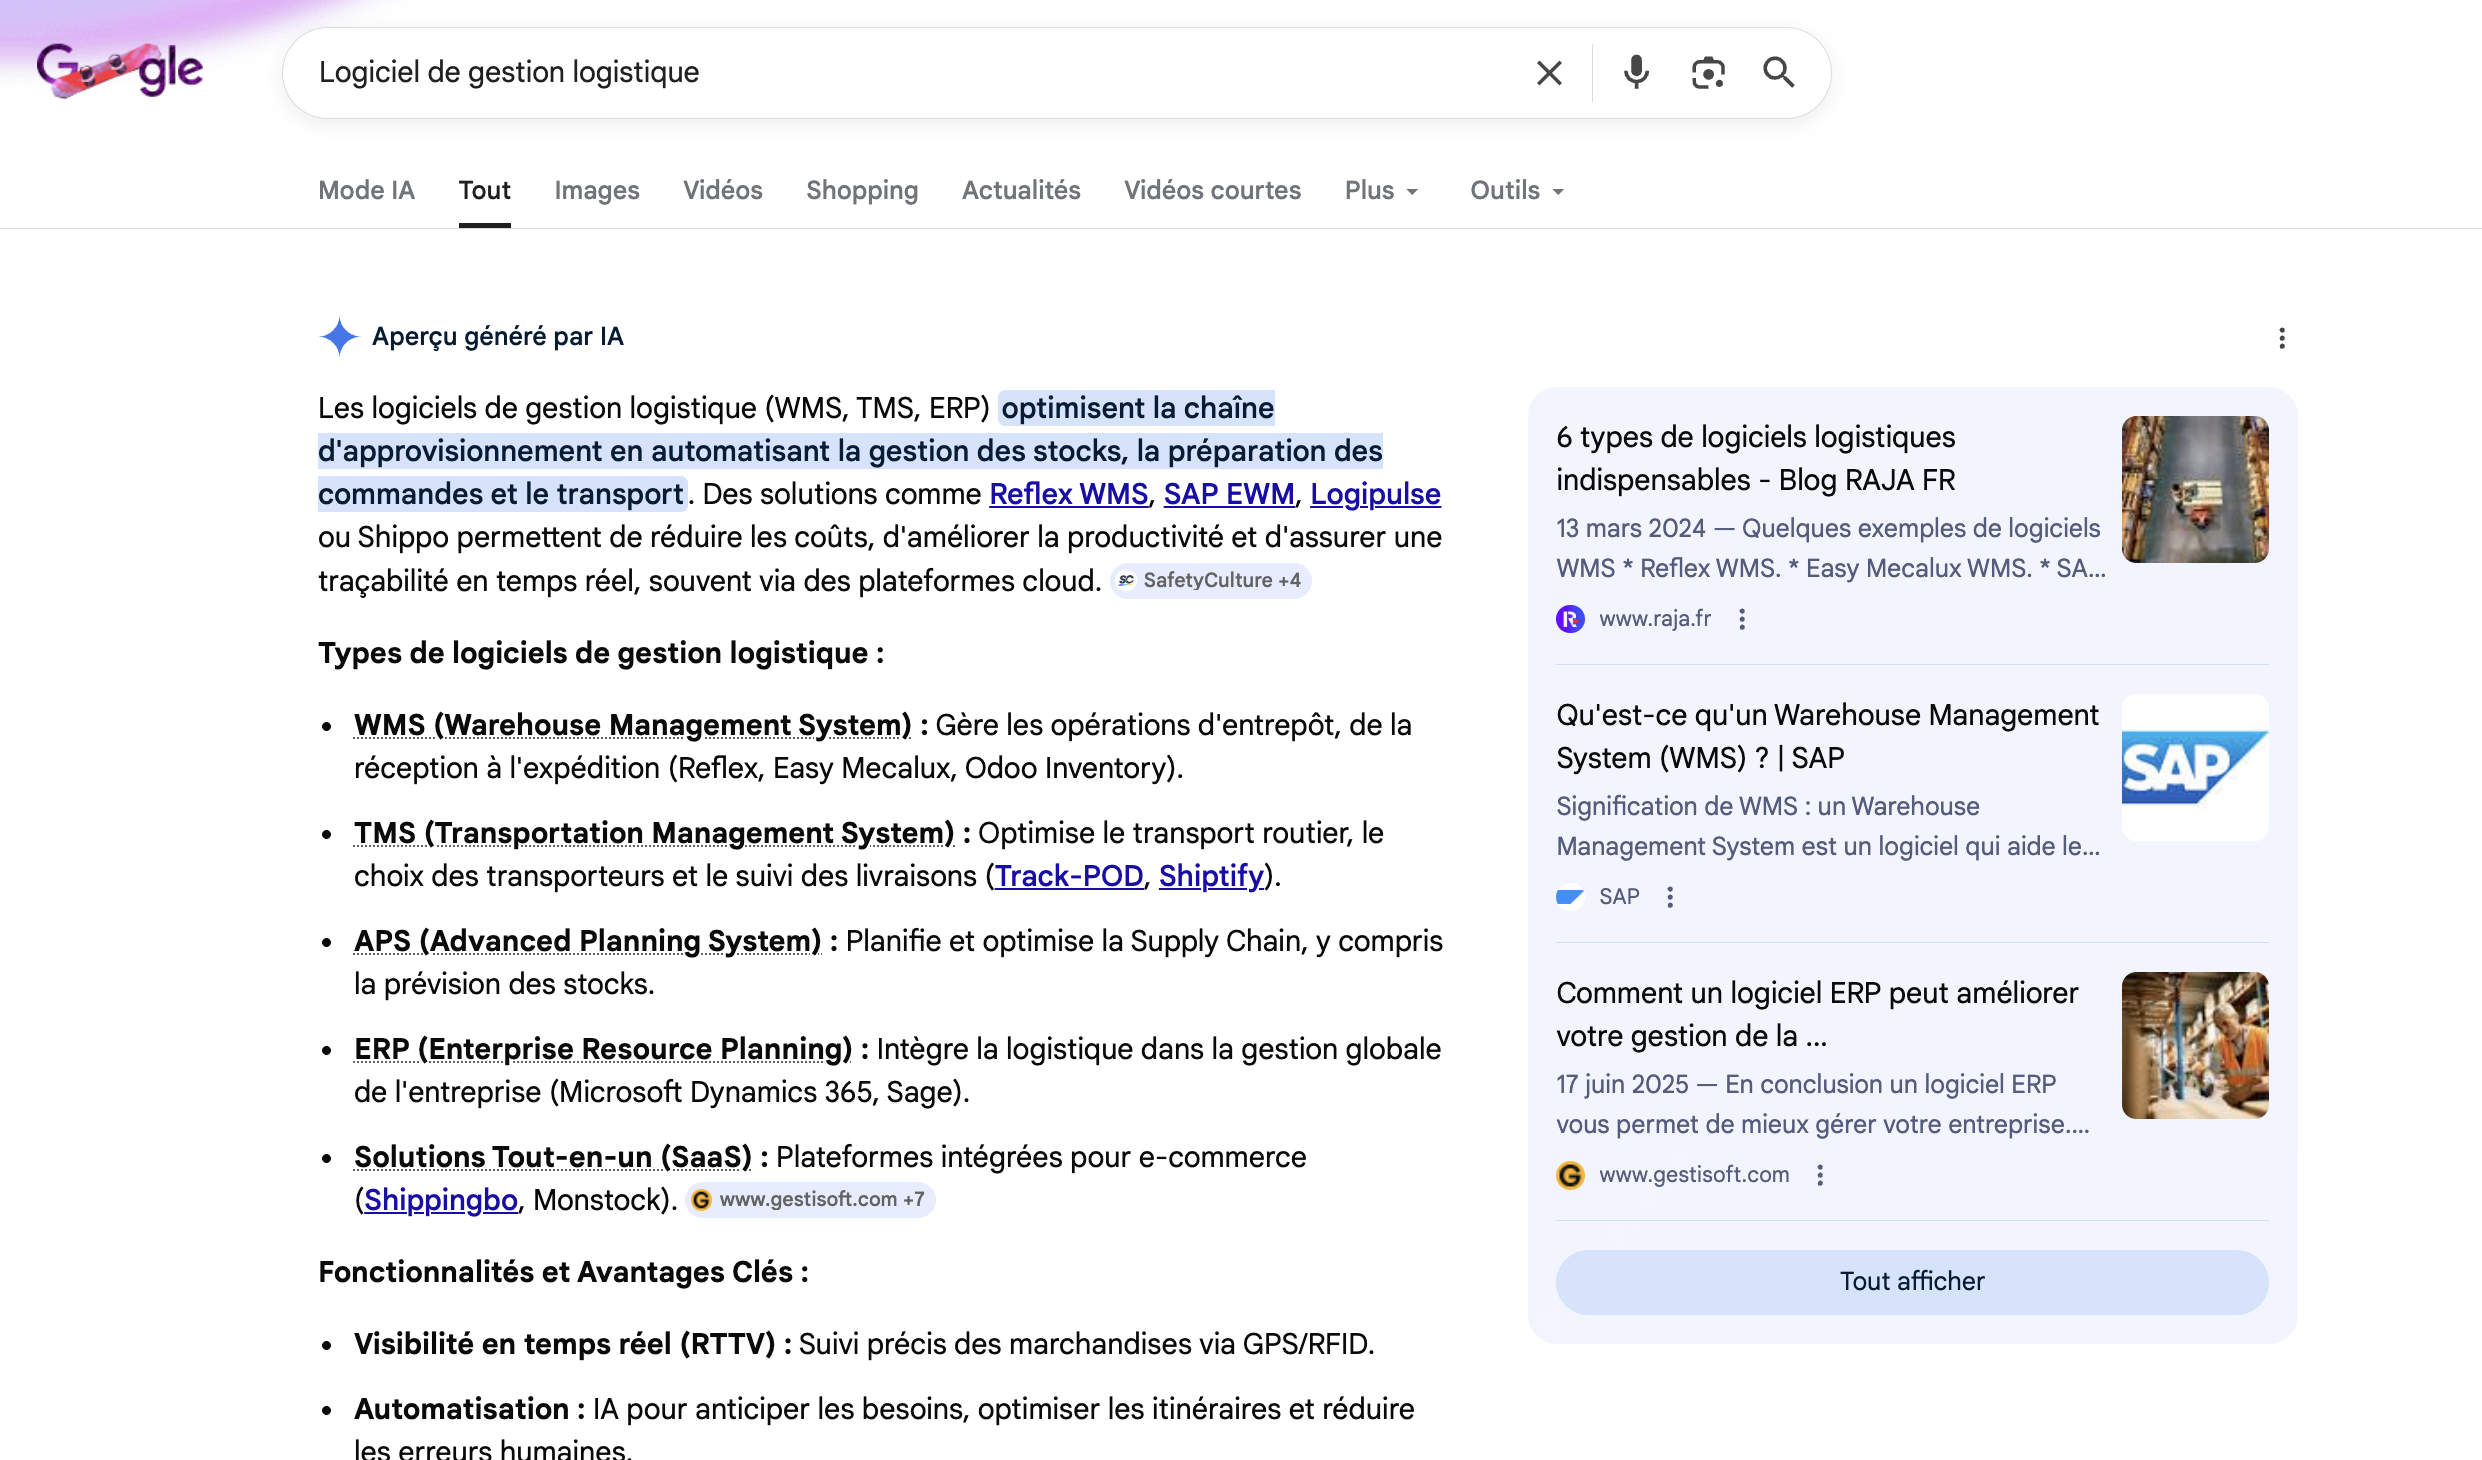Expand the Plus dropdown menu
This screenshot has width=2482, height=1460.
tap(1381, 190)
